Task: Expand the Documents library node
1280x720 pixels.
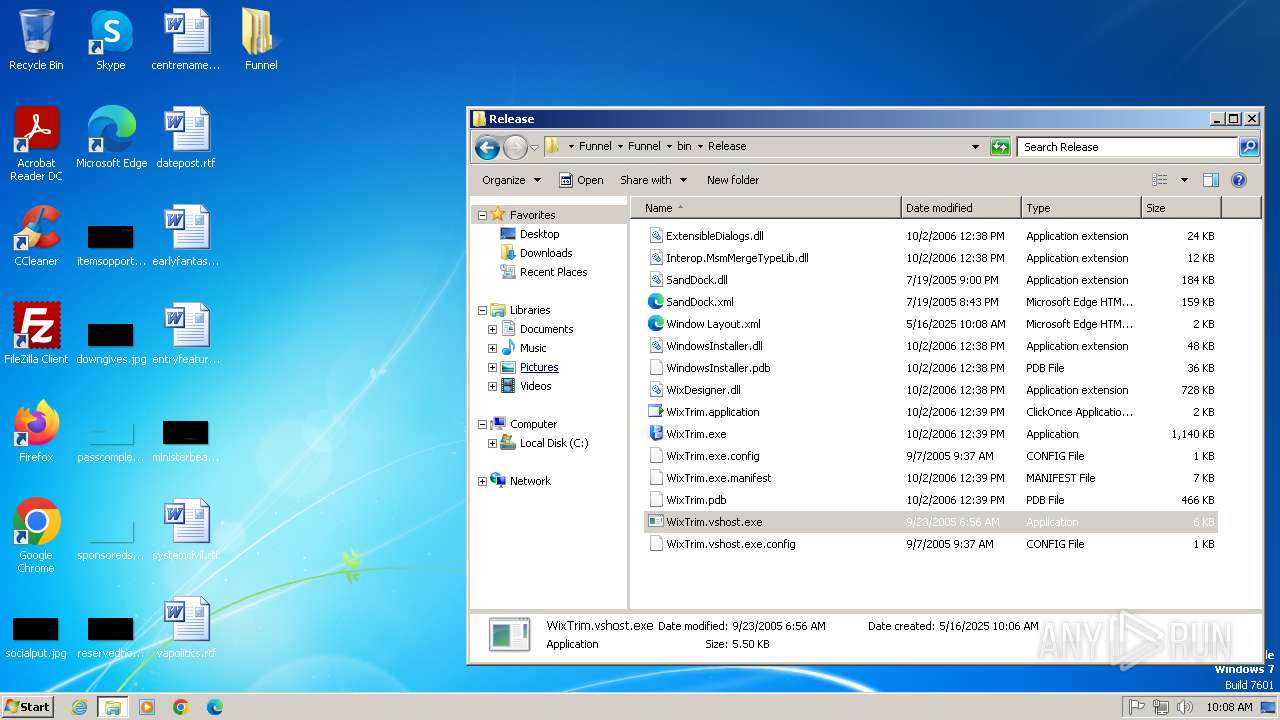Action: [492, 329]
